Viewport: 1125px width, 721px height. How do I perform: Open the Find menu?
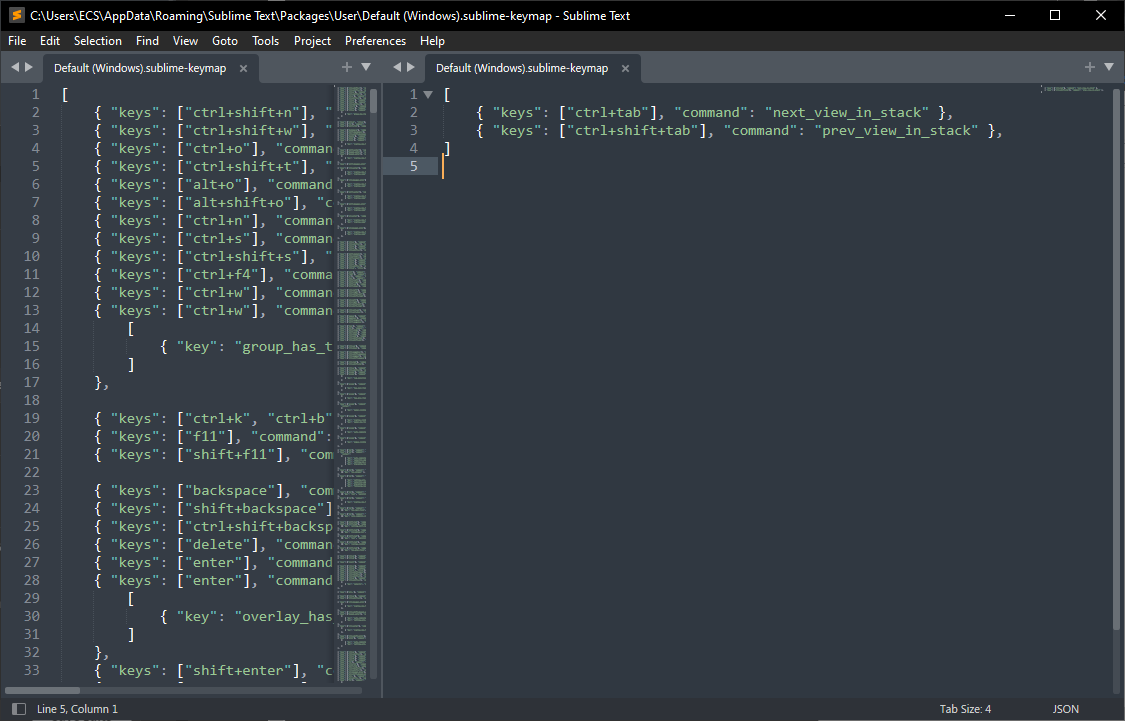[x=147, y=41]
